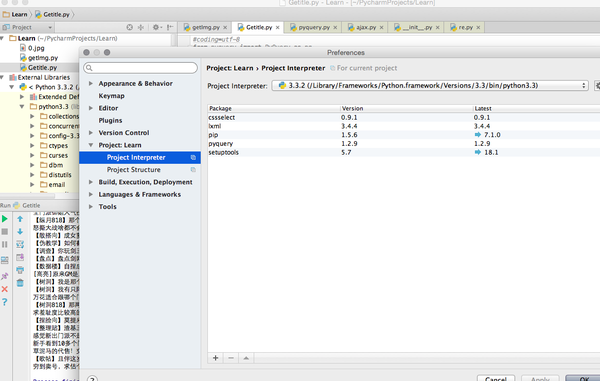Select the pip package row

pos(404,135)
